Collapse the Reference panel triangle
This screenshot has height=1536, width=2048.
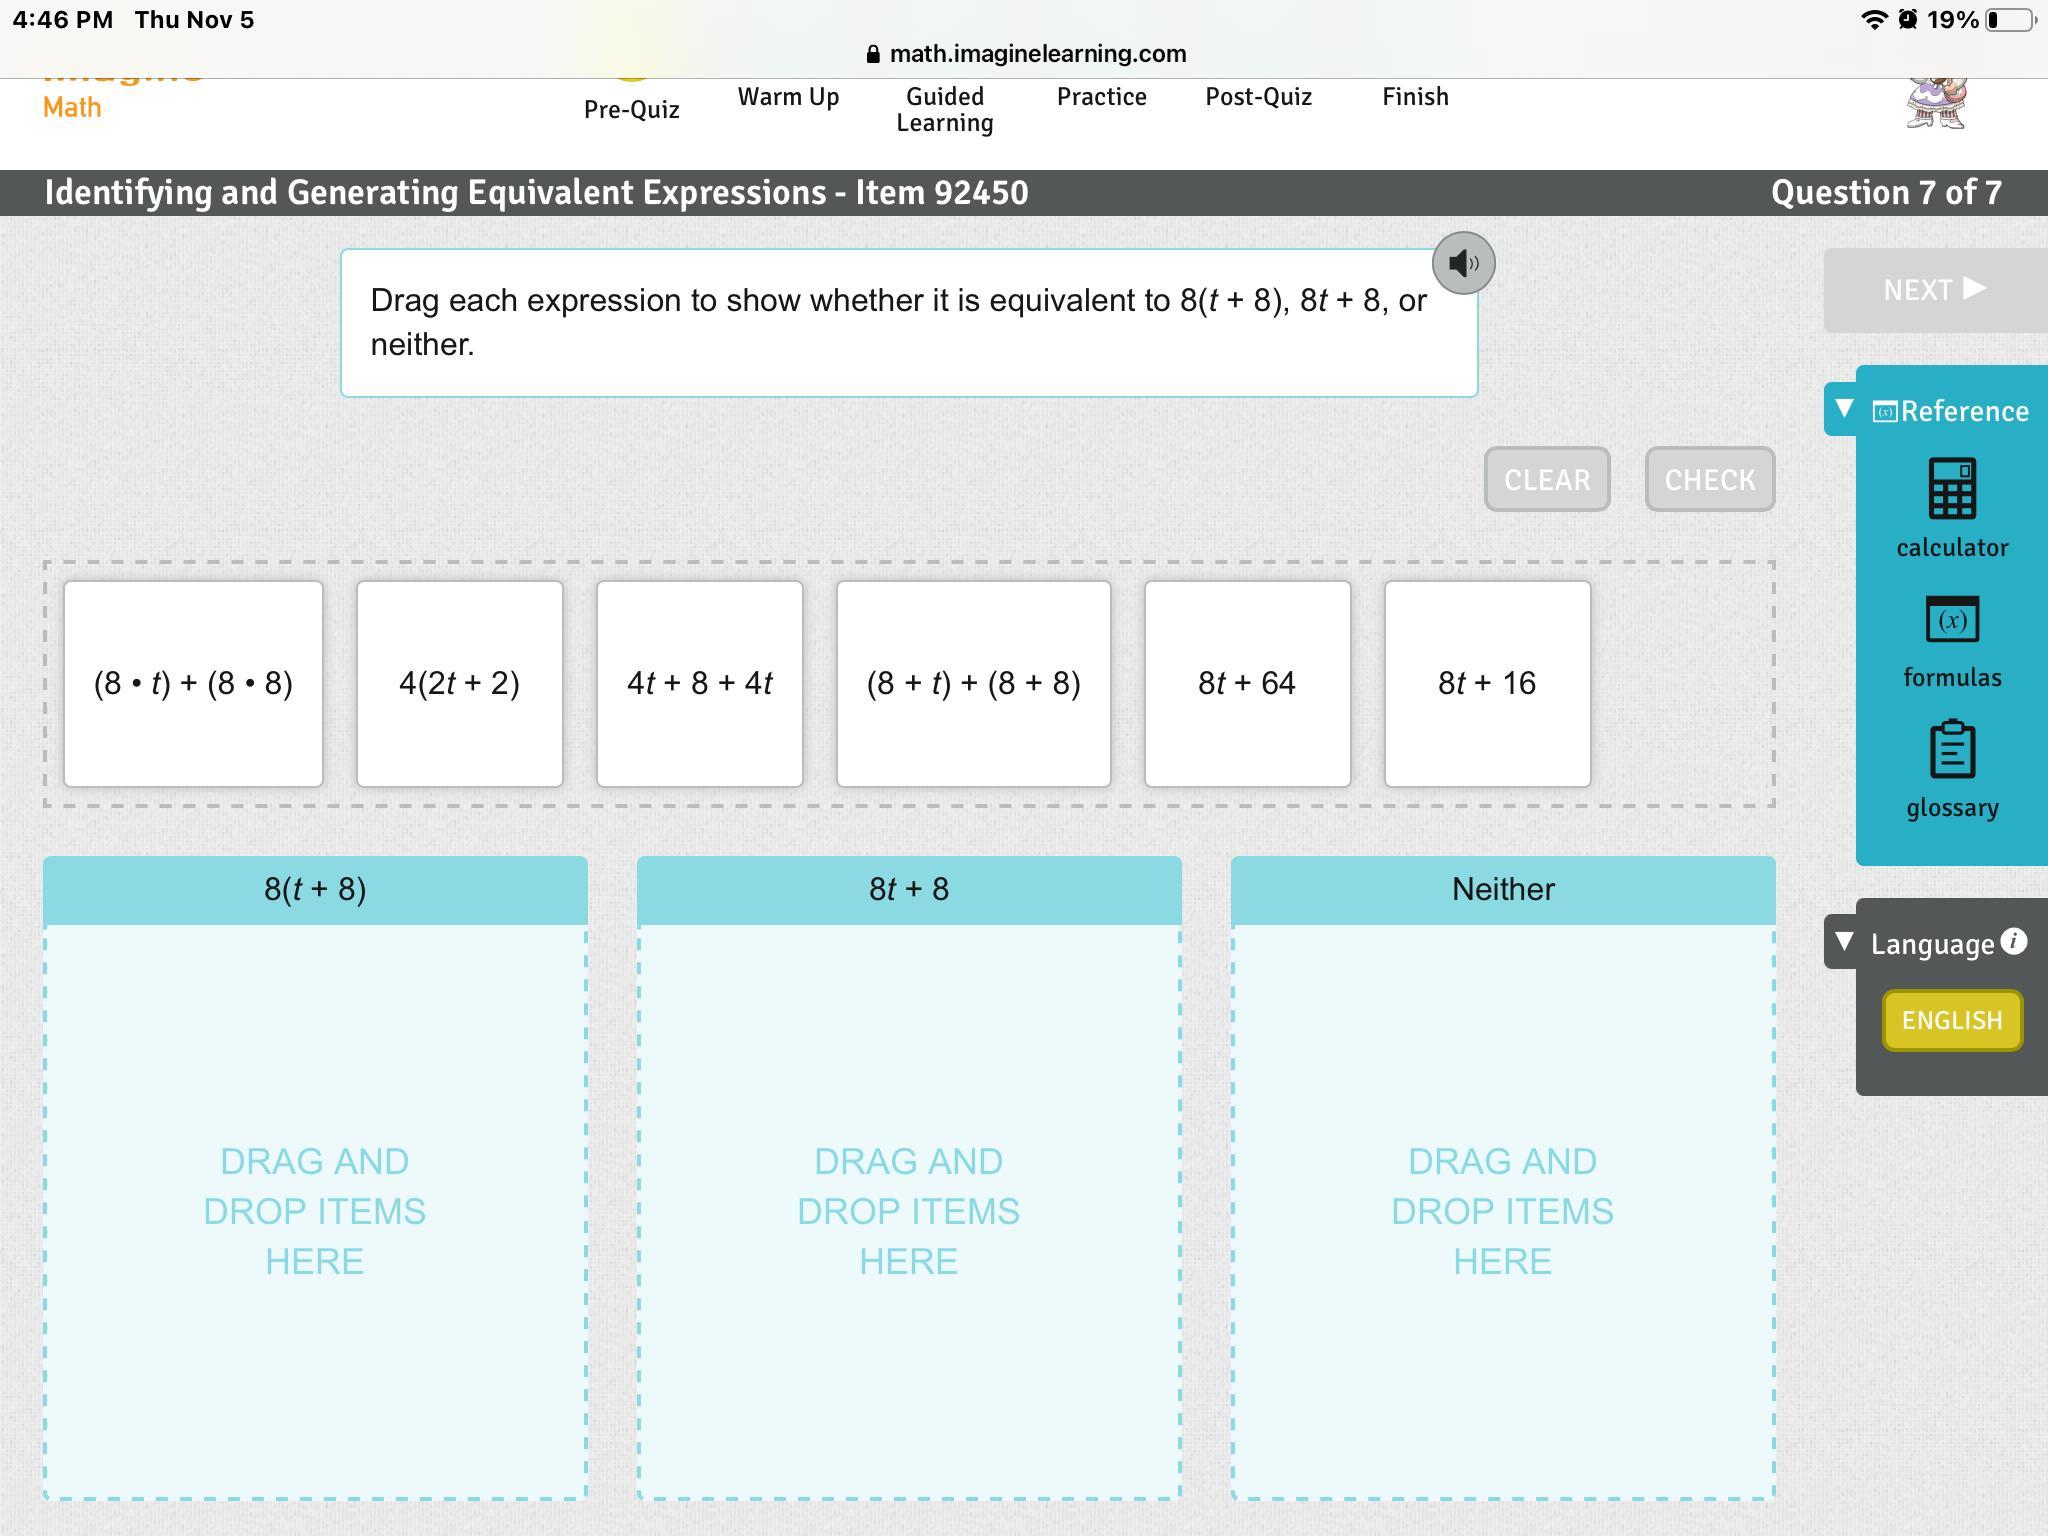click(x=1844, y=409)
